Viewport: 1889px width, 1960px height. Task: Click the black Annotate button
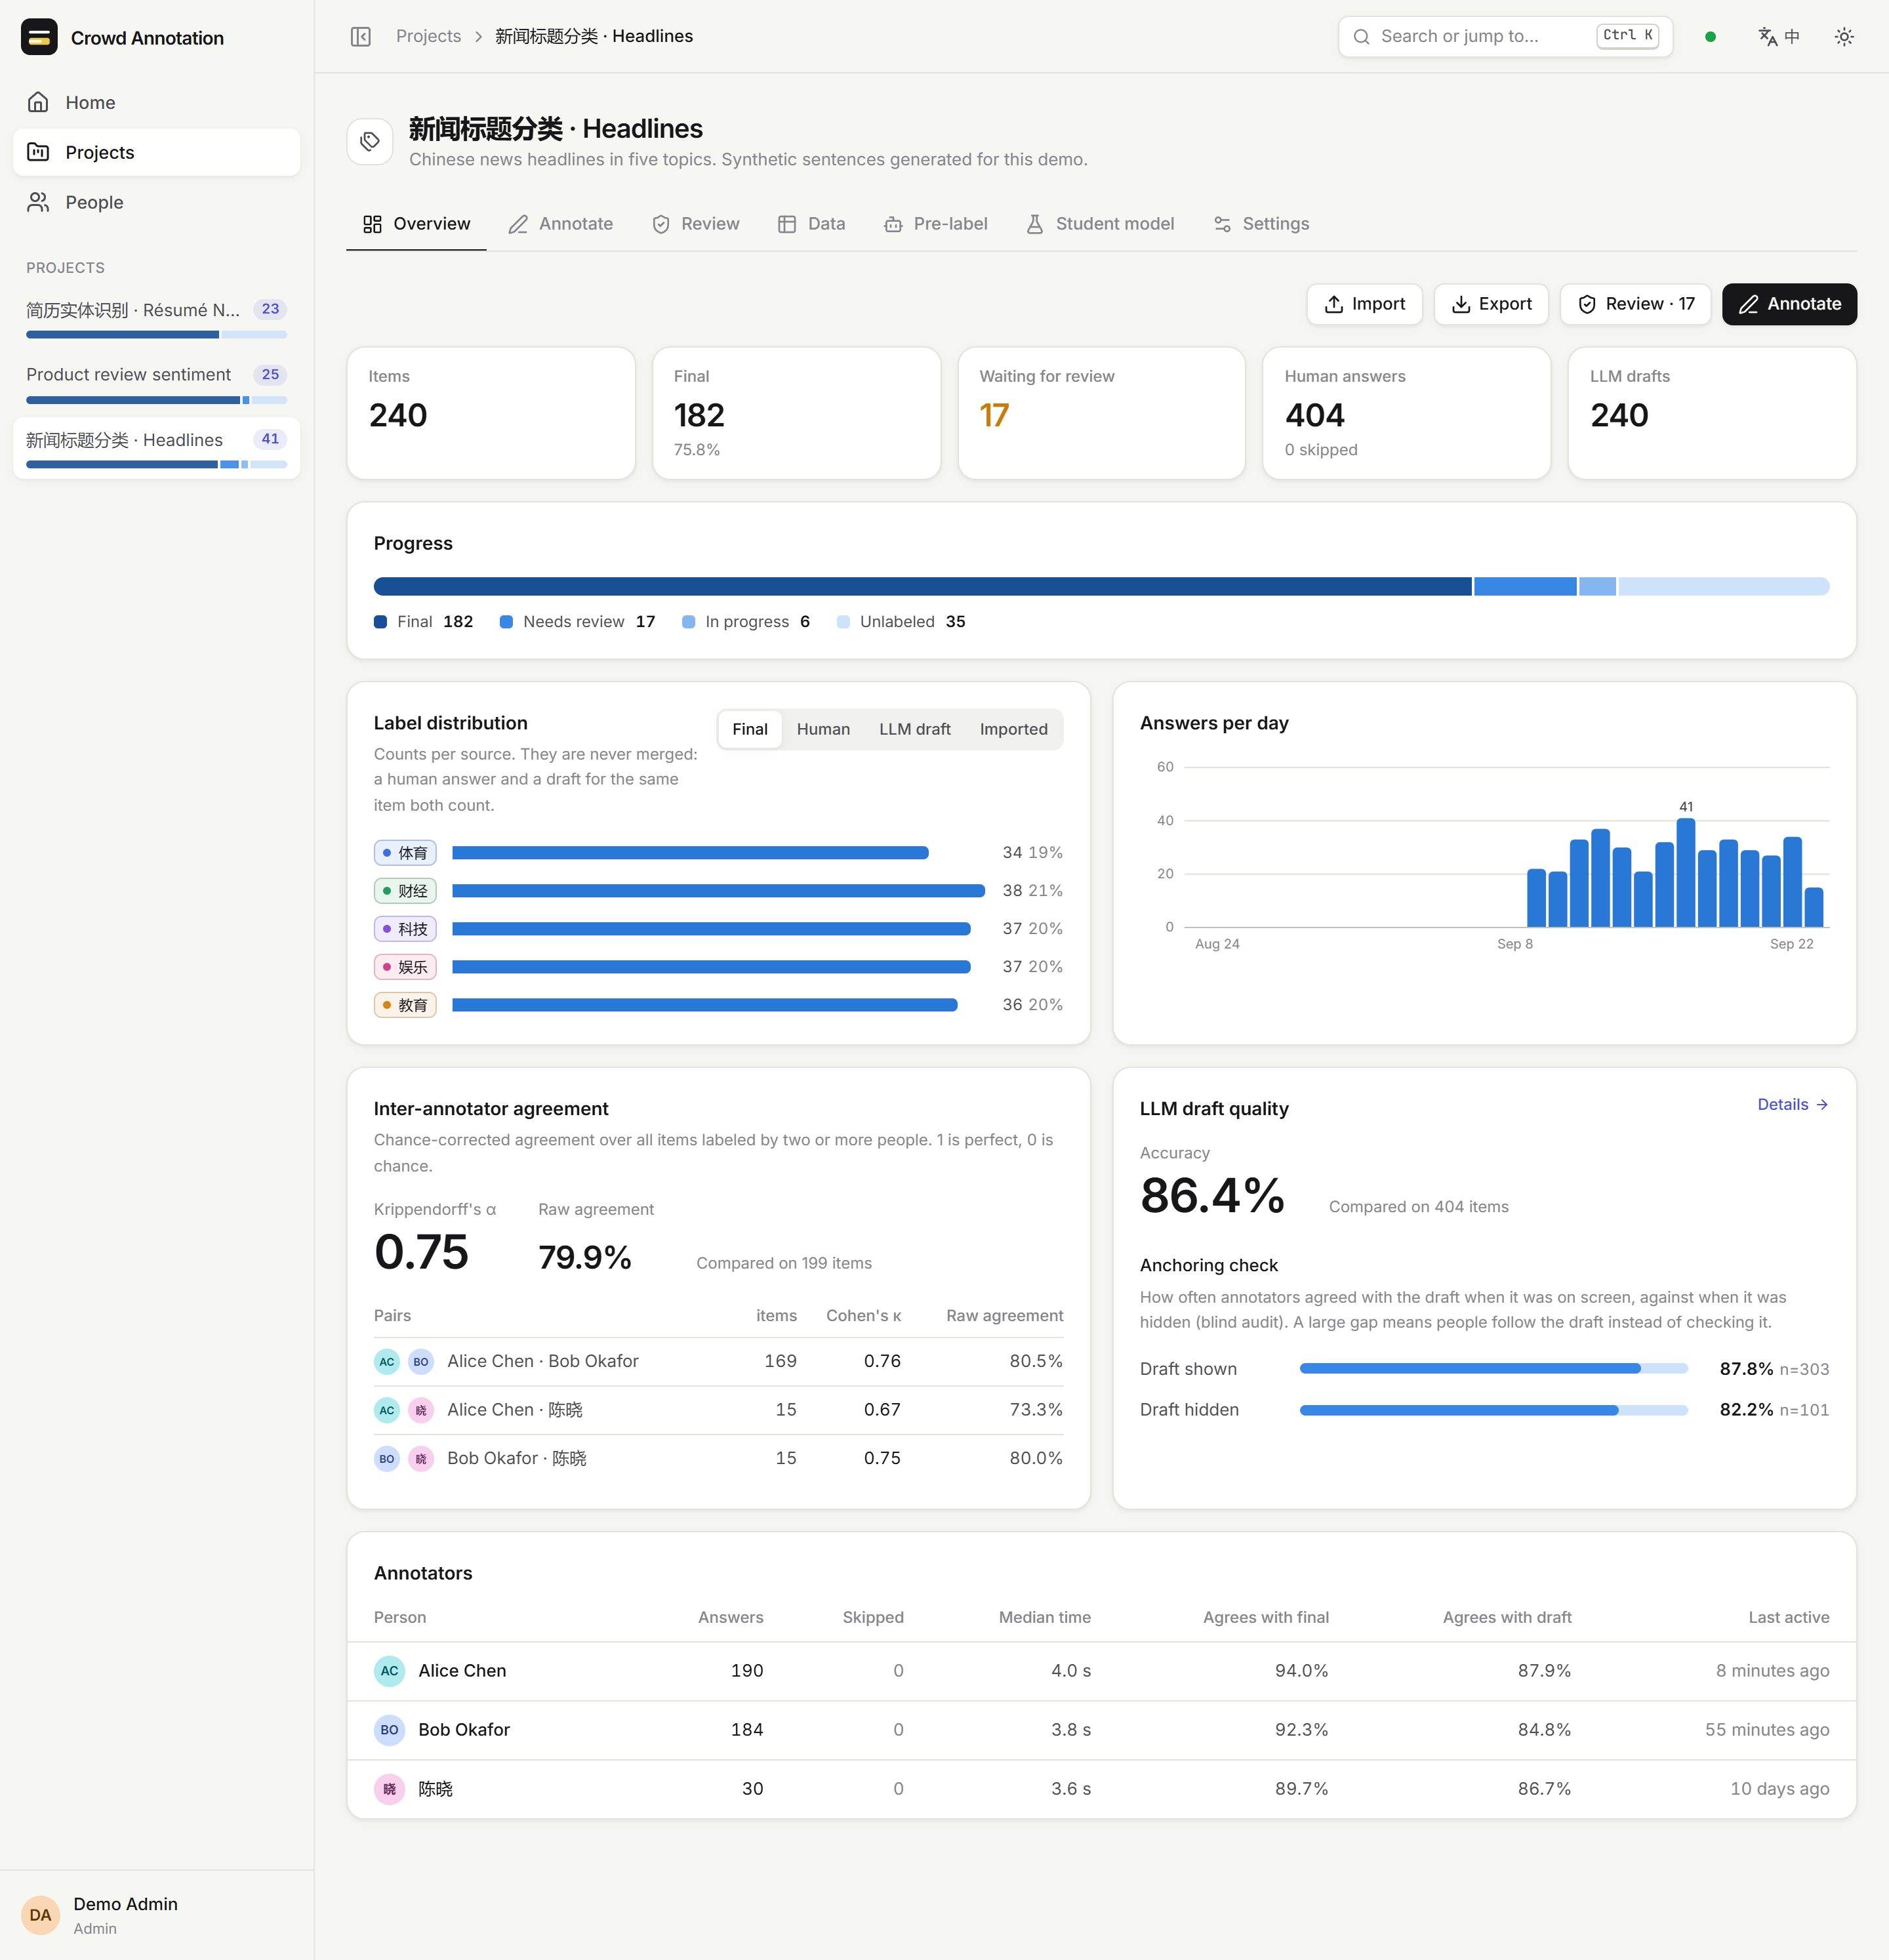1789,304
